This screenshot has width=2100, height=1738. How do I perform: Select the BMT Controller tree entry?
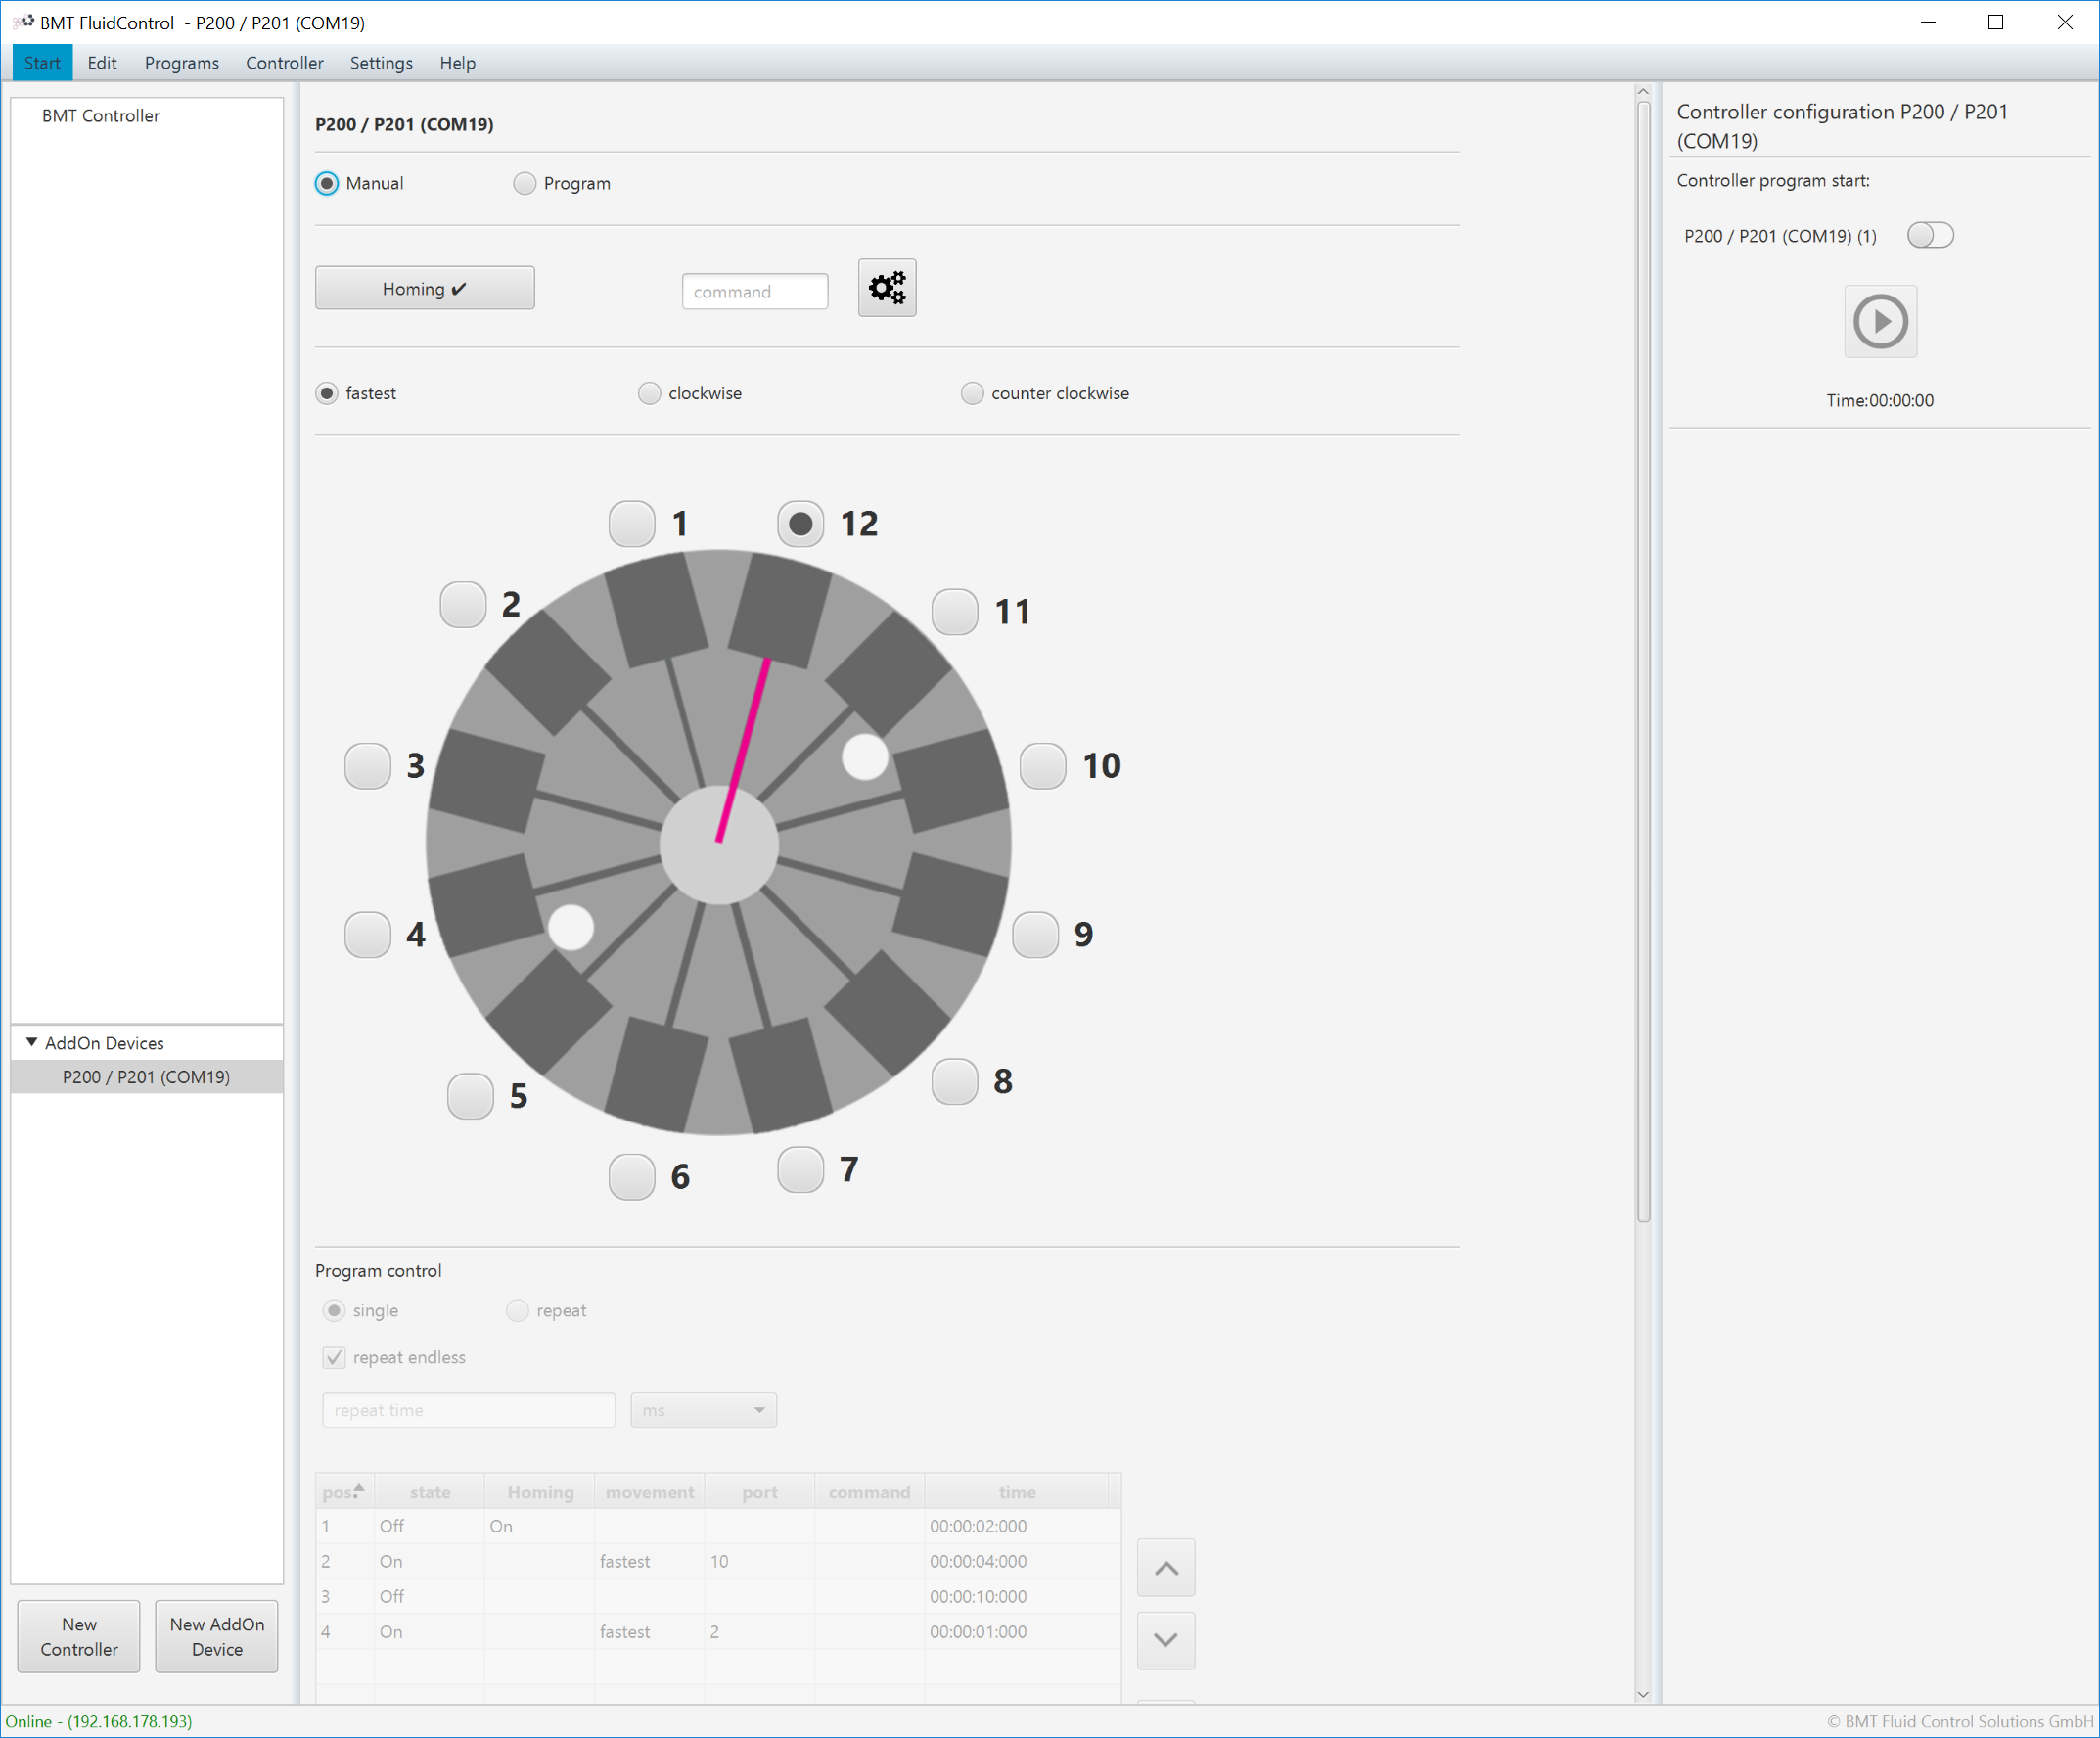tap(101, 116)
